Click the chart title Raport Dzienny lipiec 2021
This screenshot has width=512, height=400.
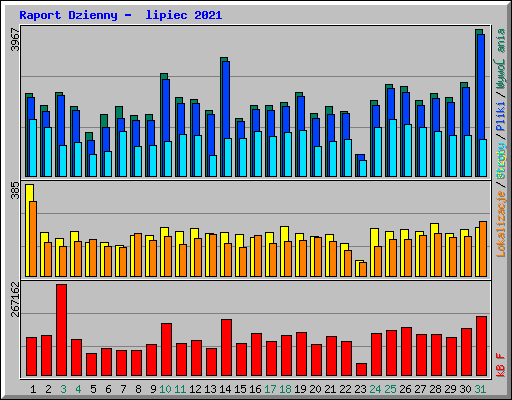click(x=121, y=15)
